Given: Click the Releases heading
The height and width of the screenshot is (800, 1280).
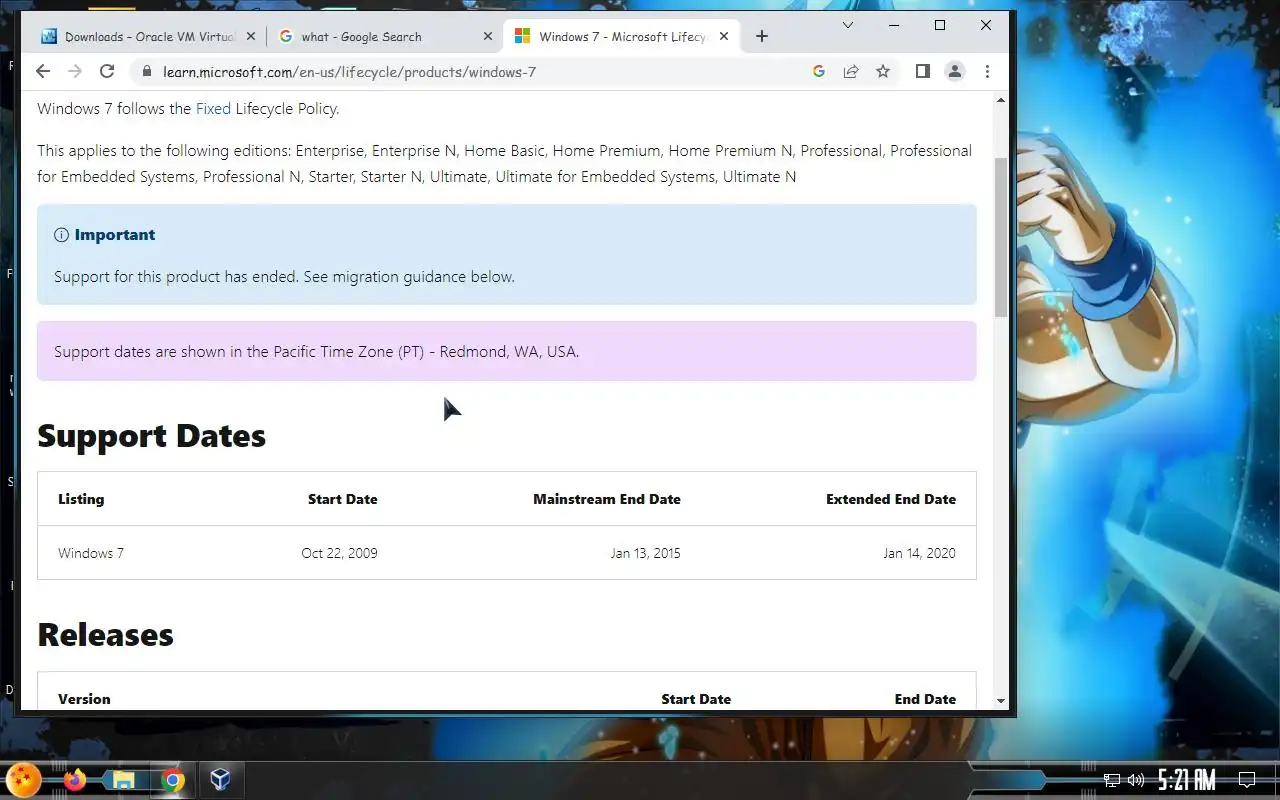Looking at the screenshot, I should point(106,635).
